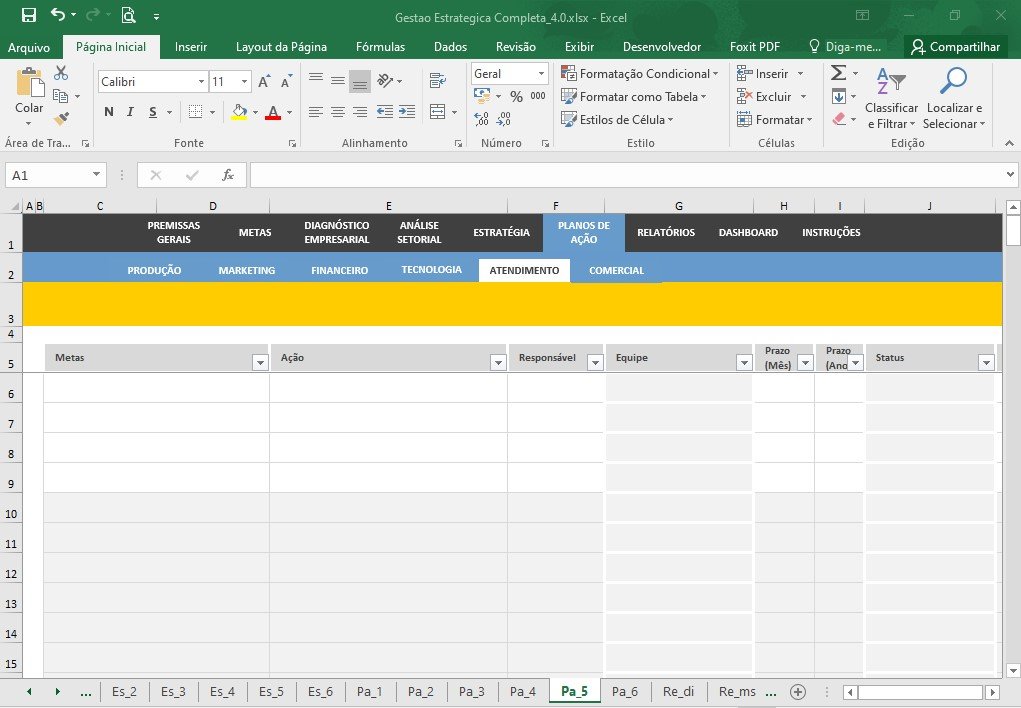This screenshot has height=708, width=1021.
Task: Select the Es_4 sheet tab
Action: click(222, 691)
